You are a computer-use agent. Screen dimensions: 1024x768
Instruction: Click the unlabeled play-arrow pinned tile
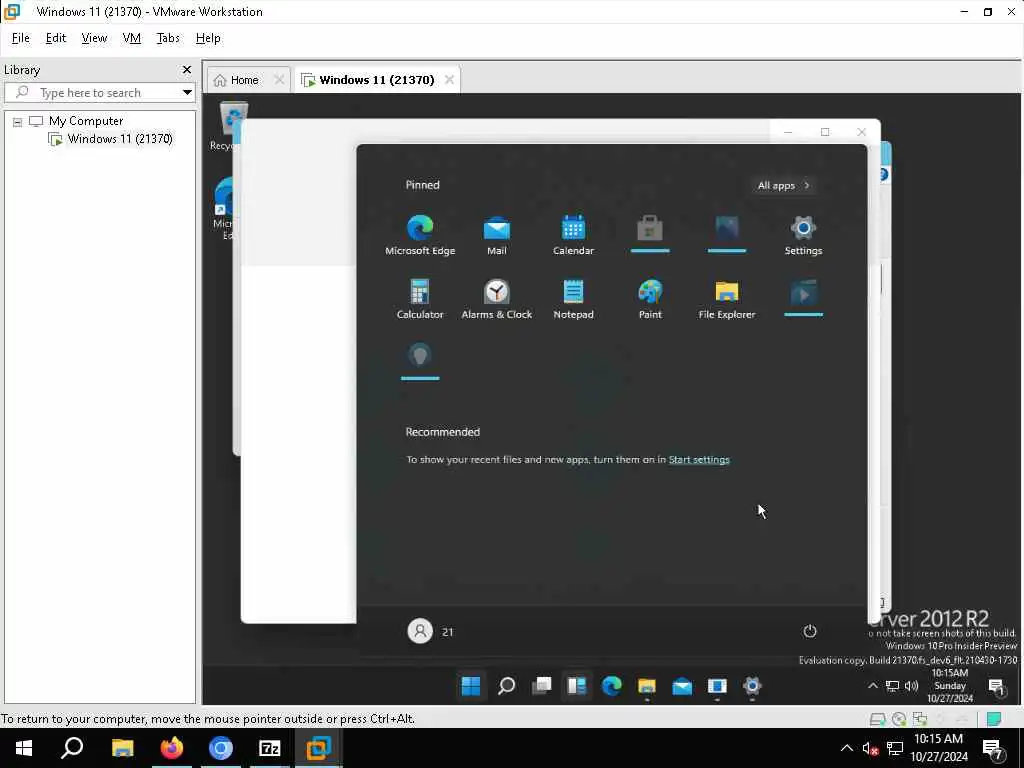click(803, 293)
